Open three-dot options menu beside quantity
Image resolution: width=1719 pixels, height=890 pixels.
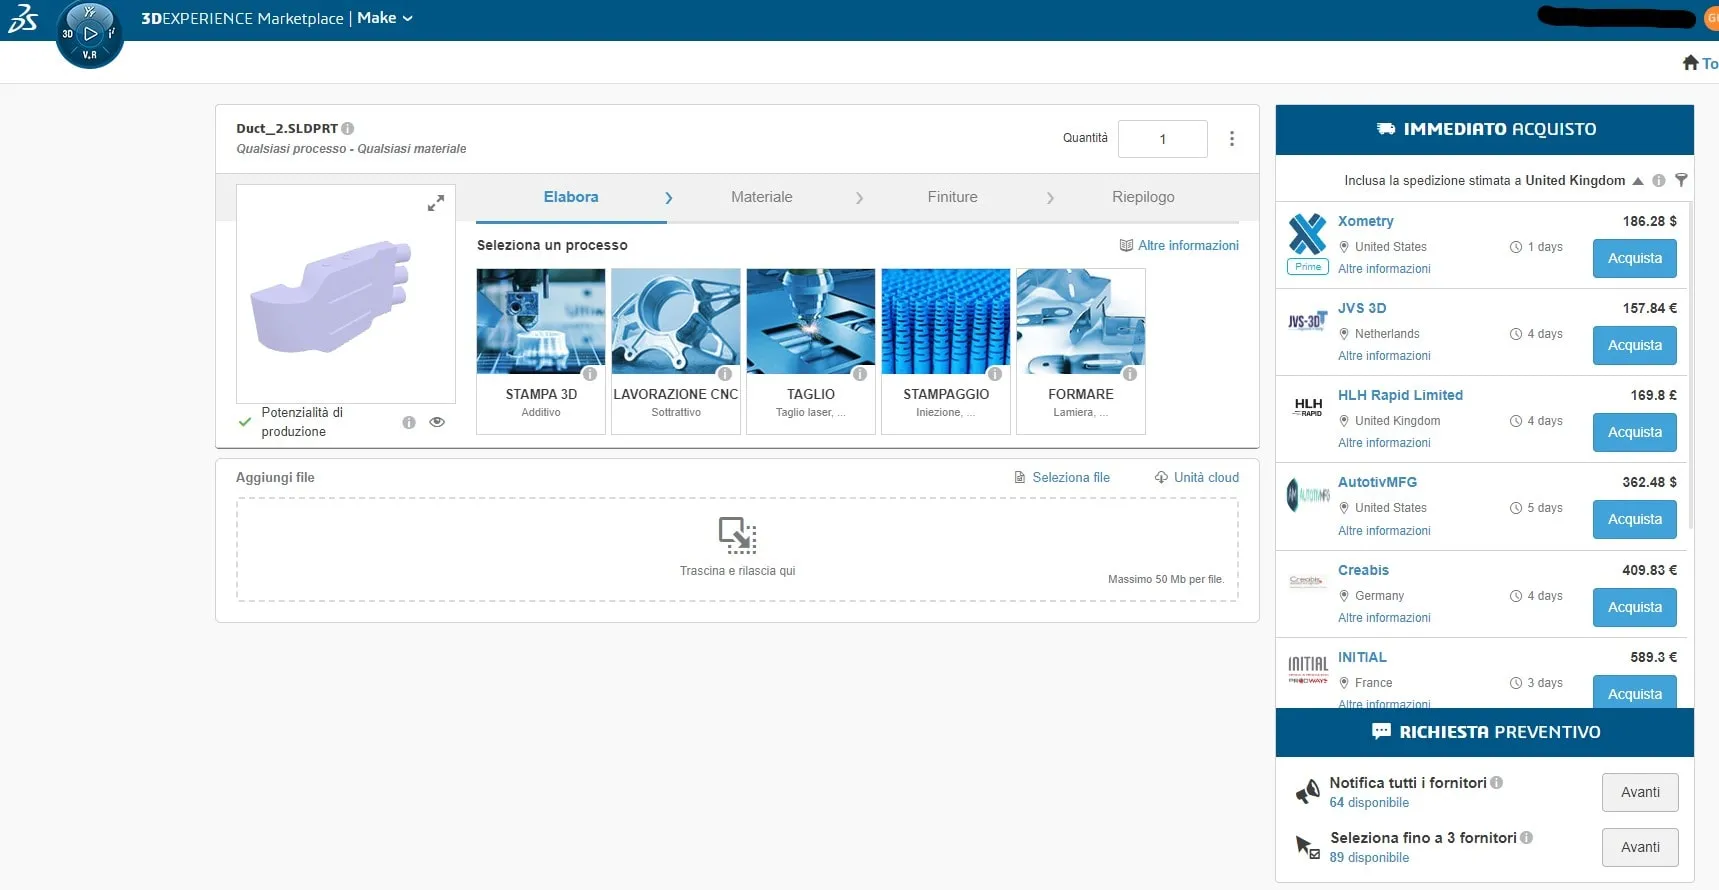tap(1231, 139)
